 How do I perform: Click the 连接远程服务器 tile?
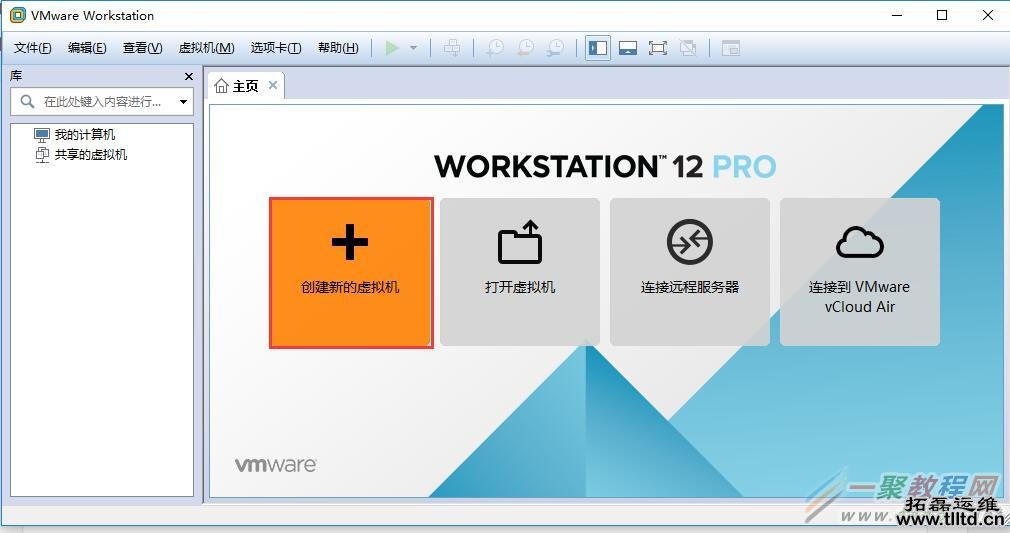(x=690, y=271)
